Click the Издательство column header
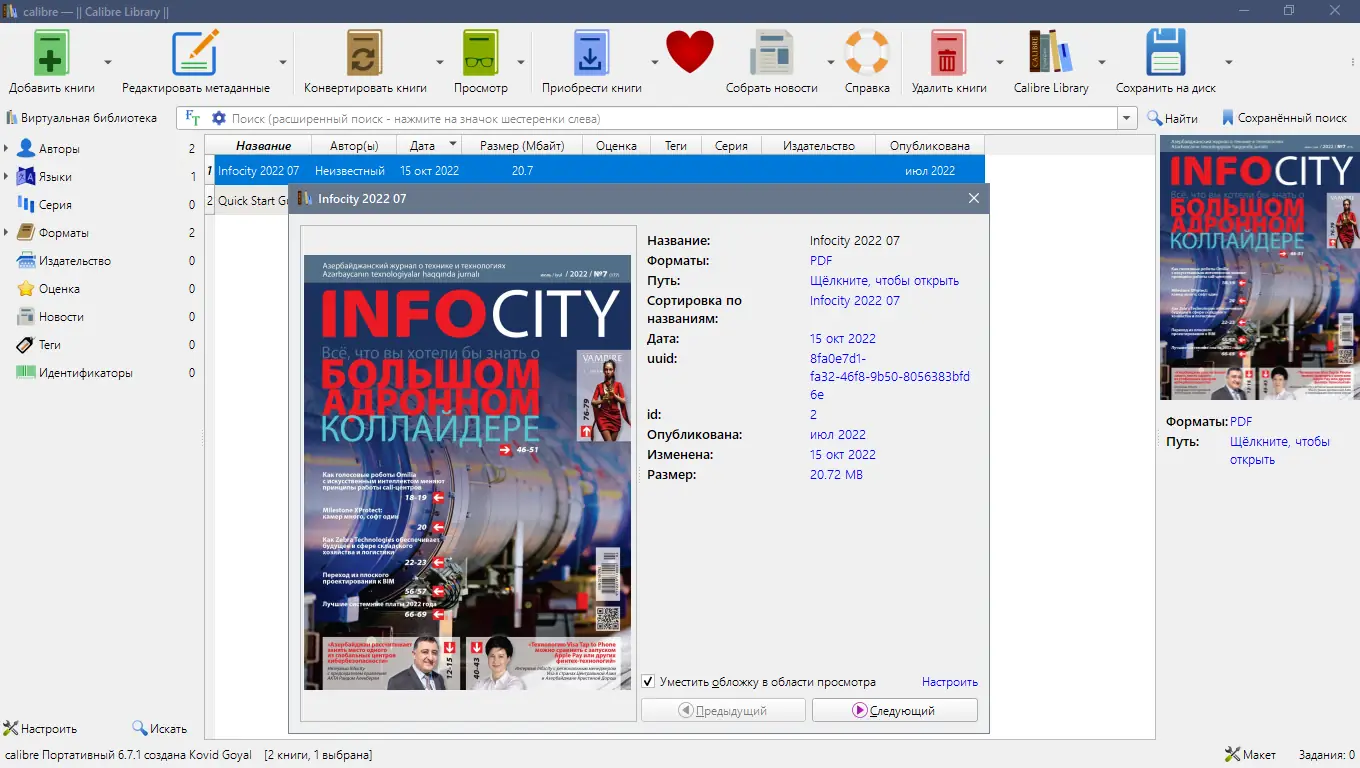 click(x=818, y=146)
